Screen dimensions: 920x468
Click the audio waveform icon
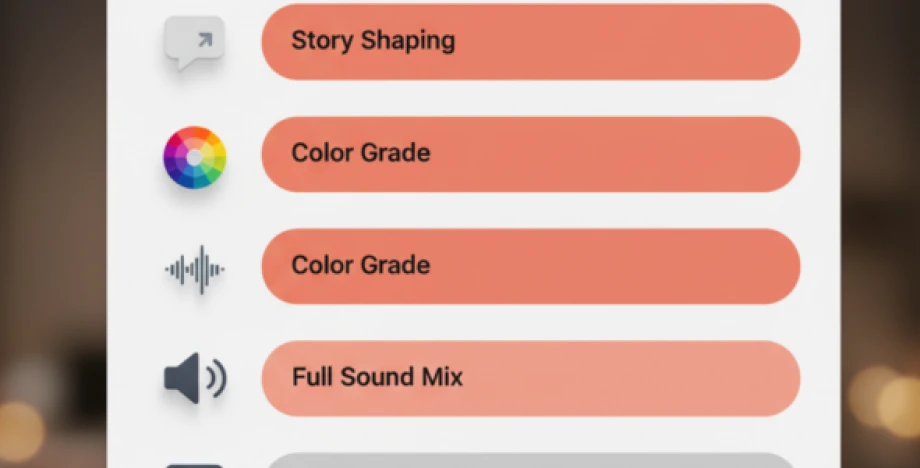point(195,269)
